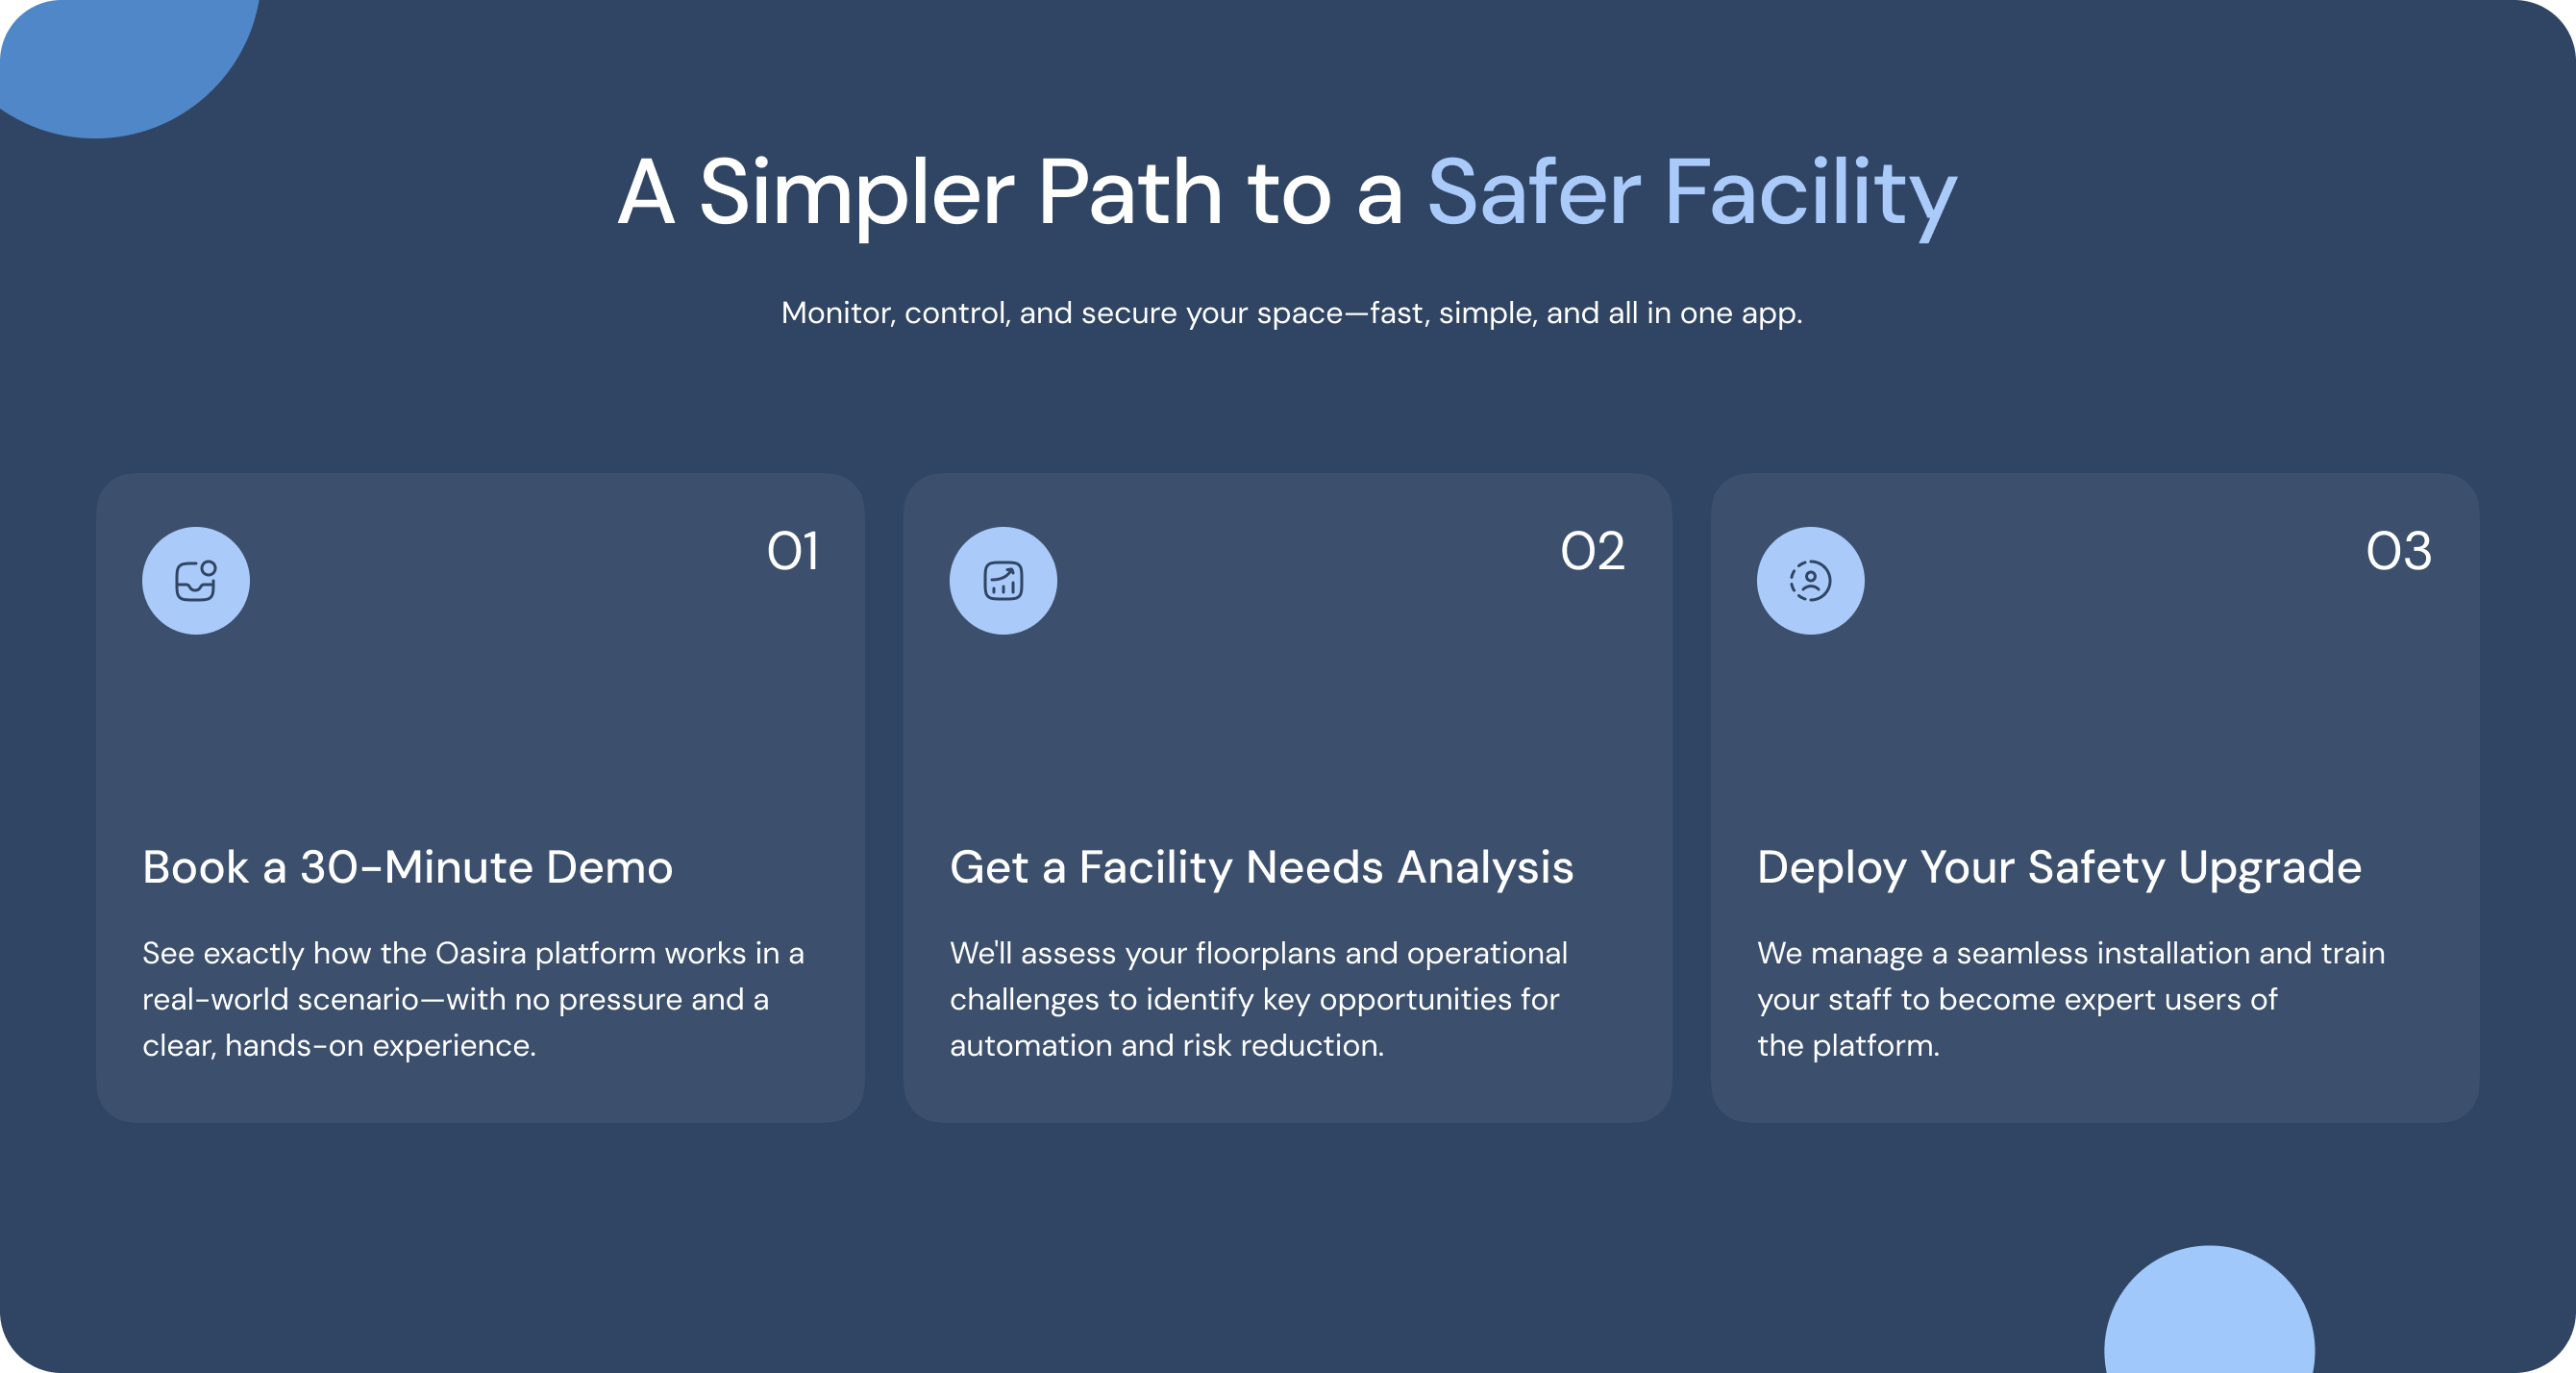The image size is (2576, 1373).
Task: Click the chart analytics icon in card 02
Action: pos(1003,581)
